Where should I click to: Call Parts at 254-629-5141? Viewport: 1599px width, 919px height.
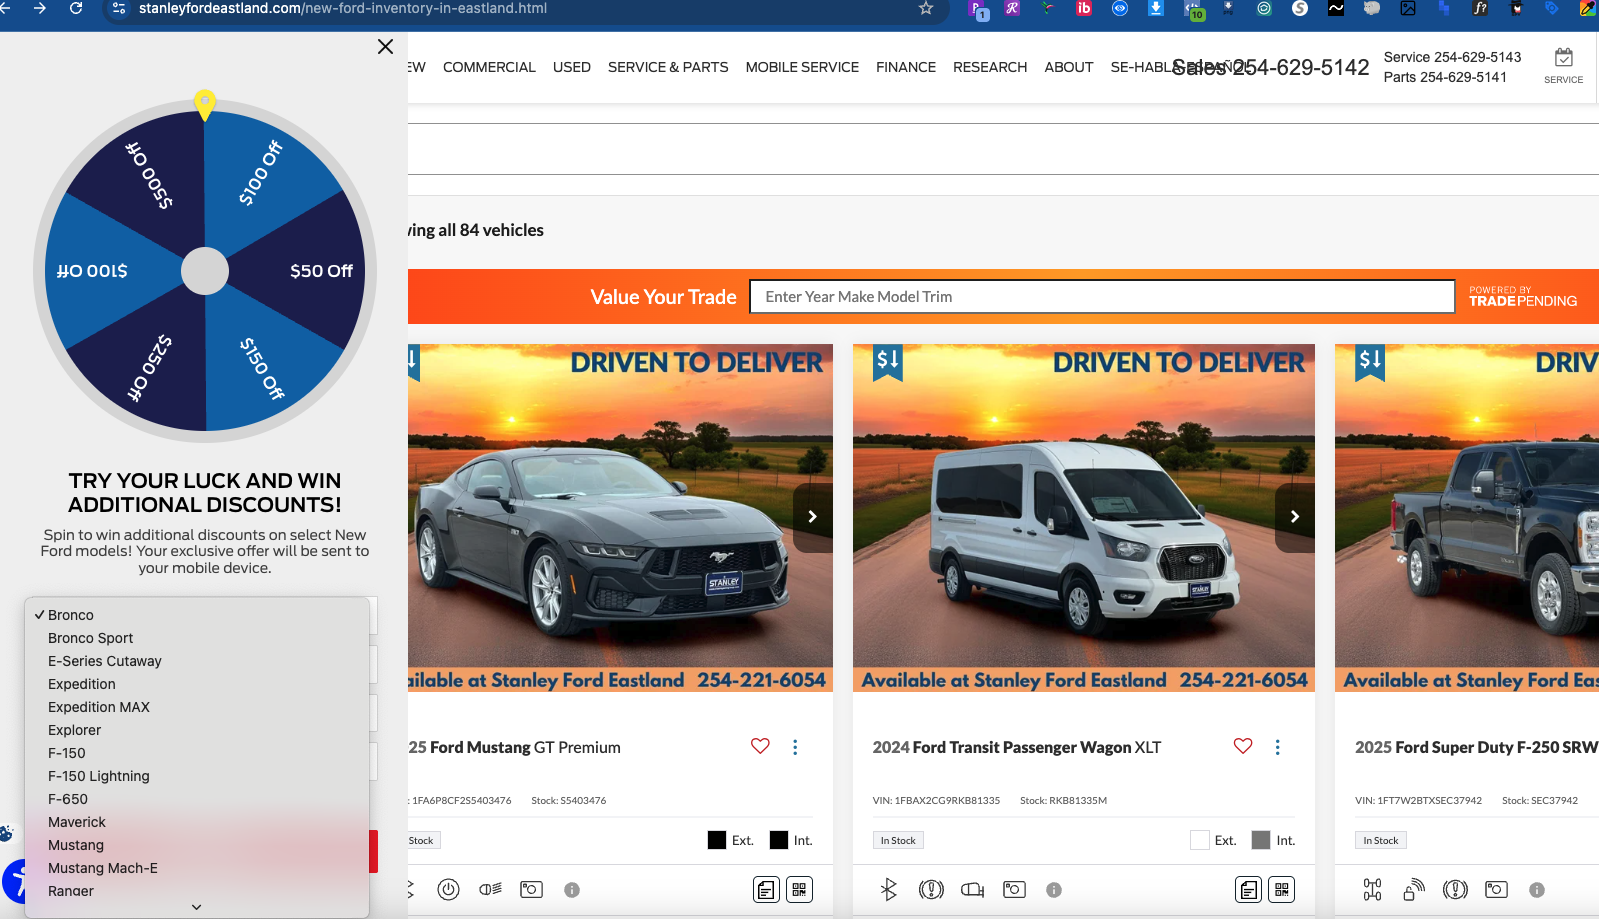tap(1445, 77)
